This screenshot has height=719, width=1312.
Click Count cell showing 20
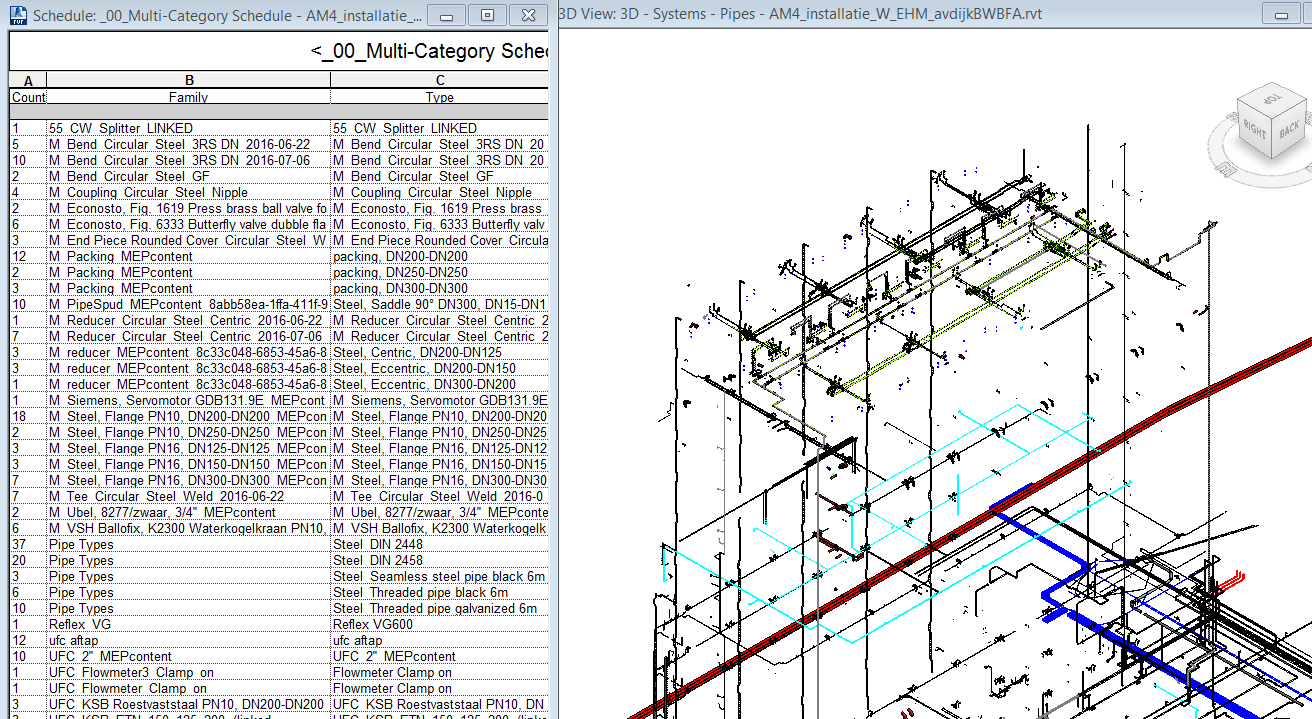[x=28, y=560]
